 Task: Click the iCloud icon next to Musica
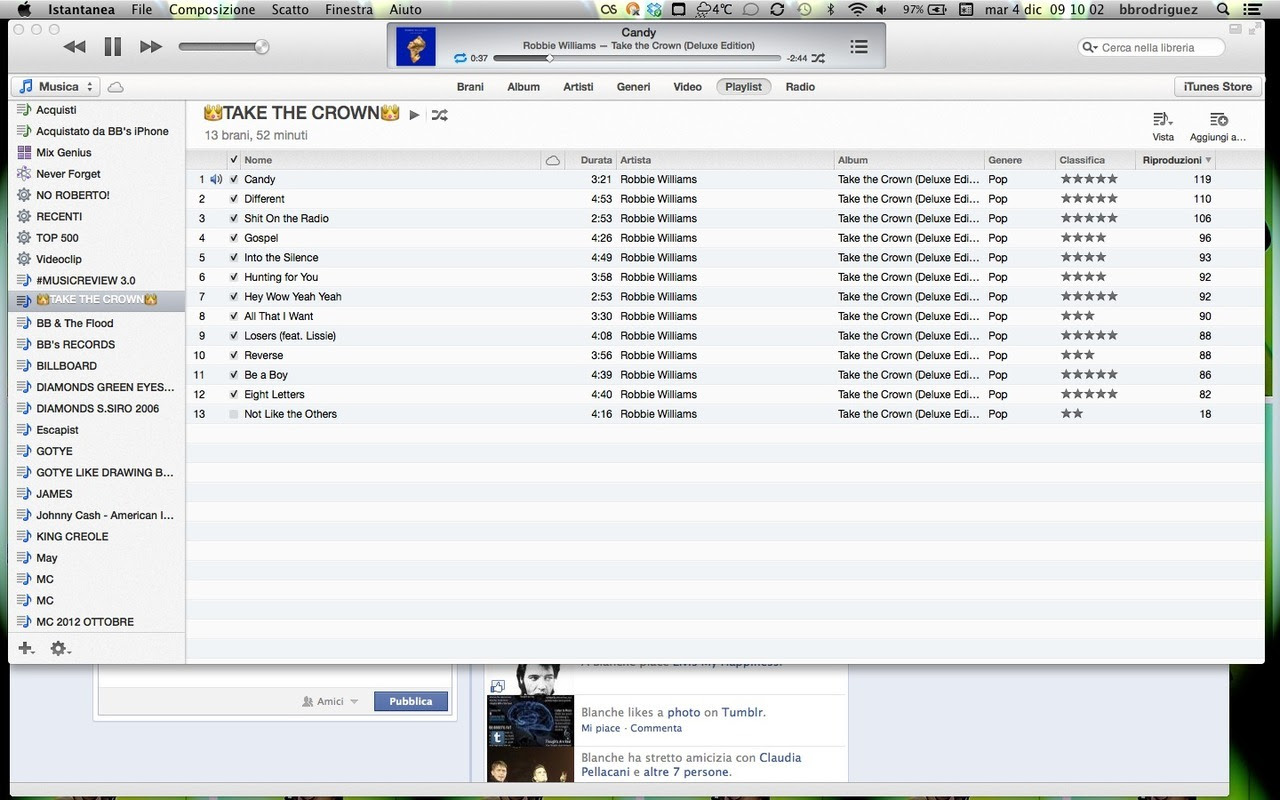116,87
